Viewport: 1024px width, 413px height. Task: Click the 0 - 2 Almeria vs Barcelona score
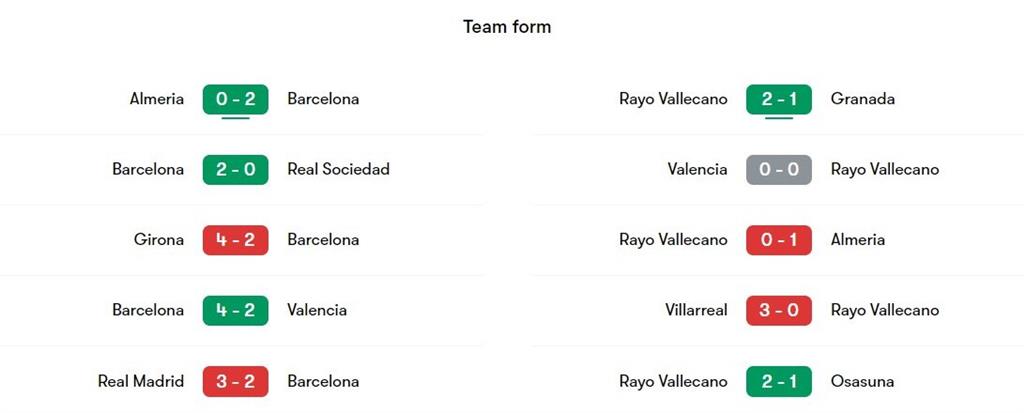click(x=235, y=99)
